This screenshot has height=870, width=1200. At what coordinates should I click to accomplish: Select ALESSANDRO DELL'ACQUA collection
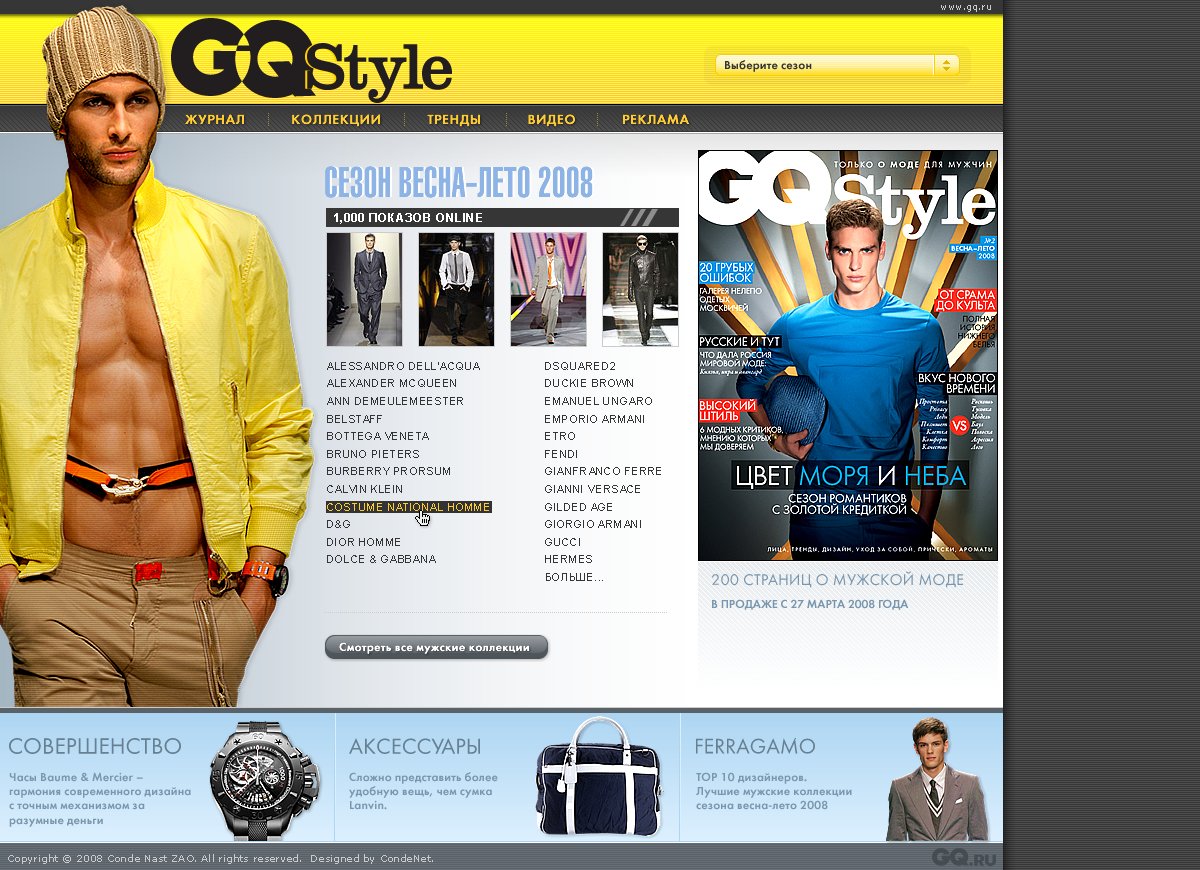click(x=403, y=366)
